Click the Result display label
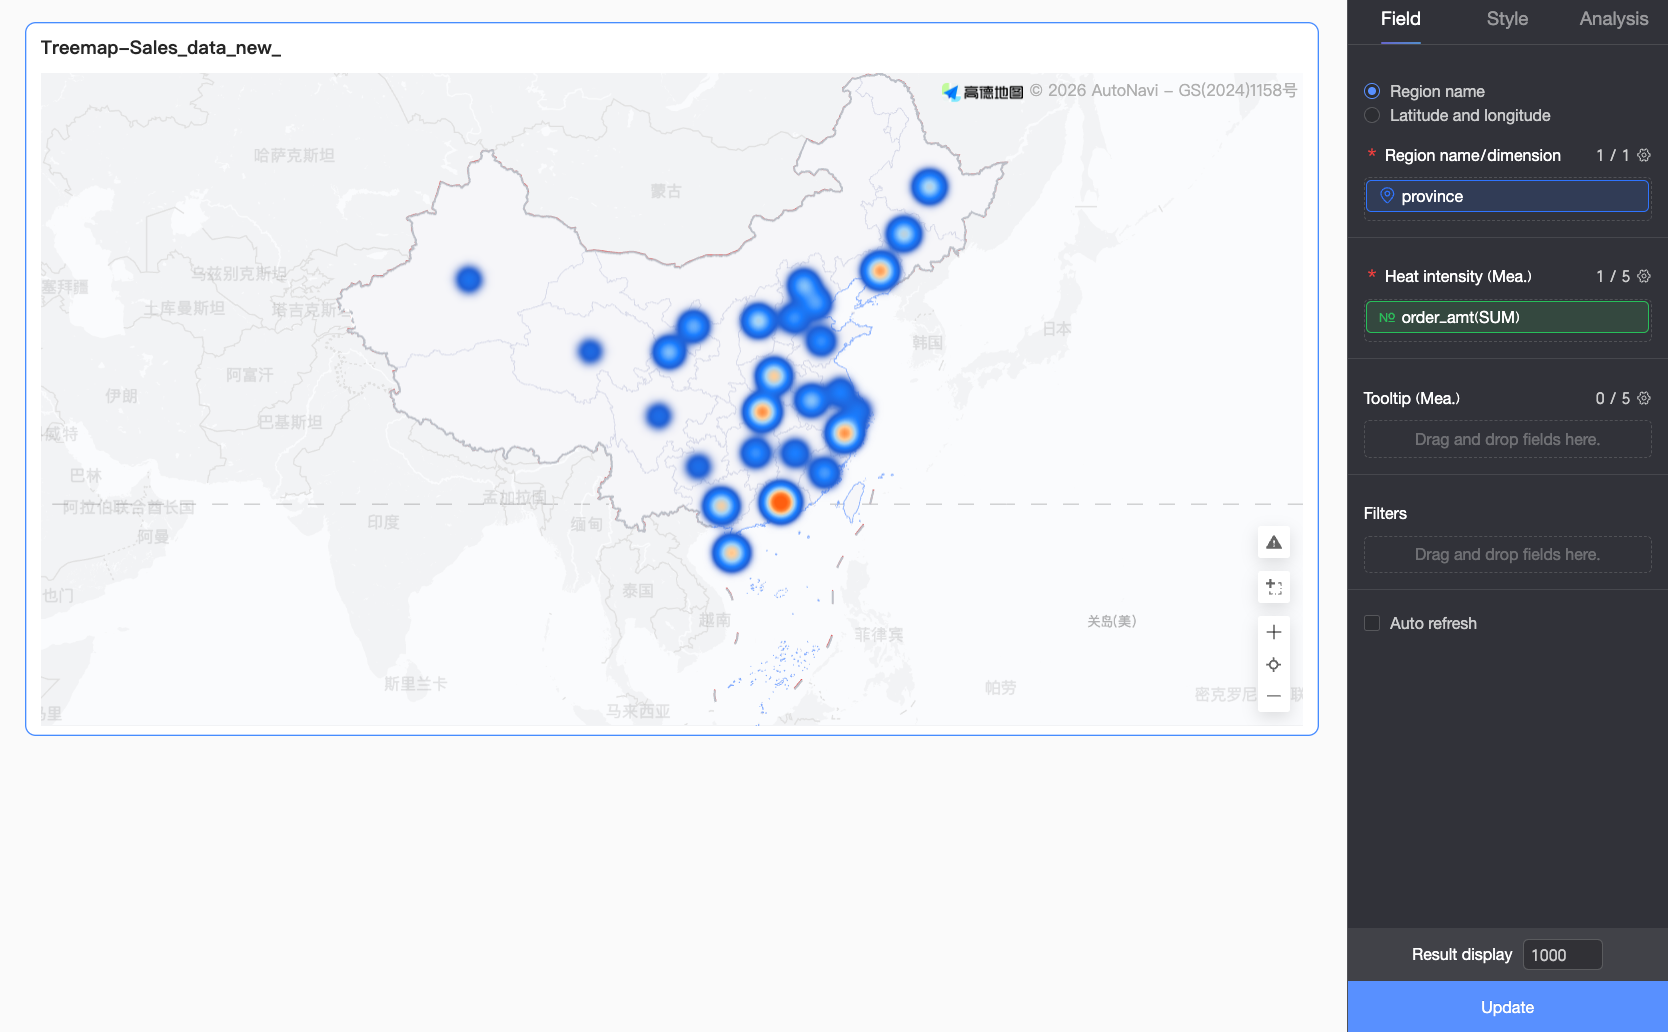This screenshot has width=1668, height=1032. pyautogui.click(x=1462, y=955)
